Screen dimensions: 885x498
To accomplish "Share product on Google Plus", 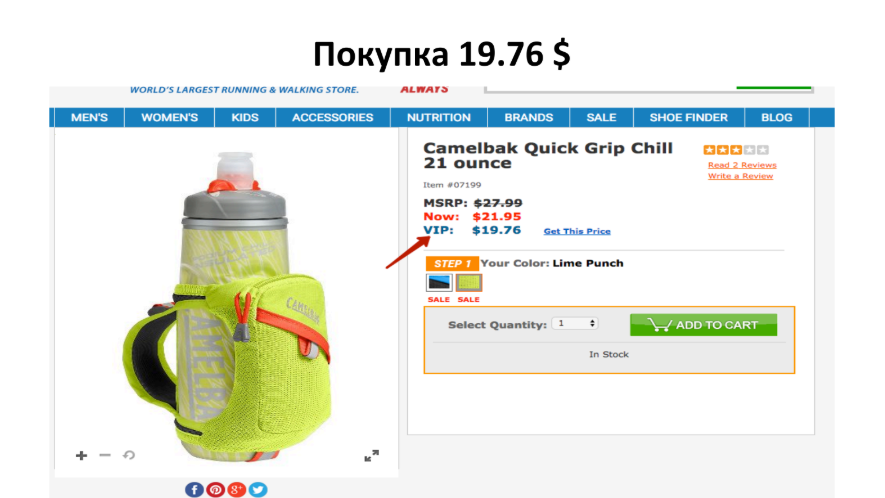I will tap(237, 490).
